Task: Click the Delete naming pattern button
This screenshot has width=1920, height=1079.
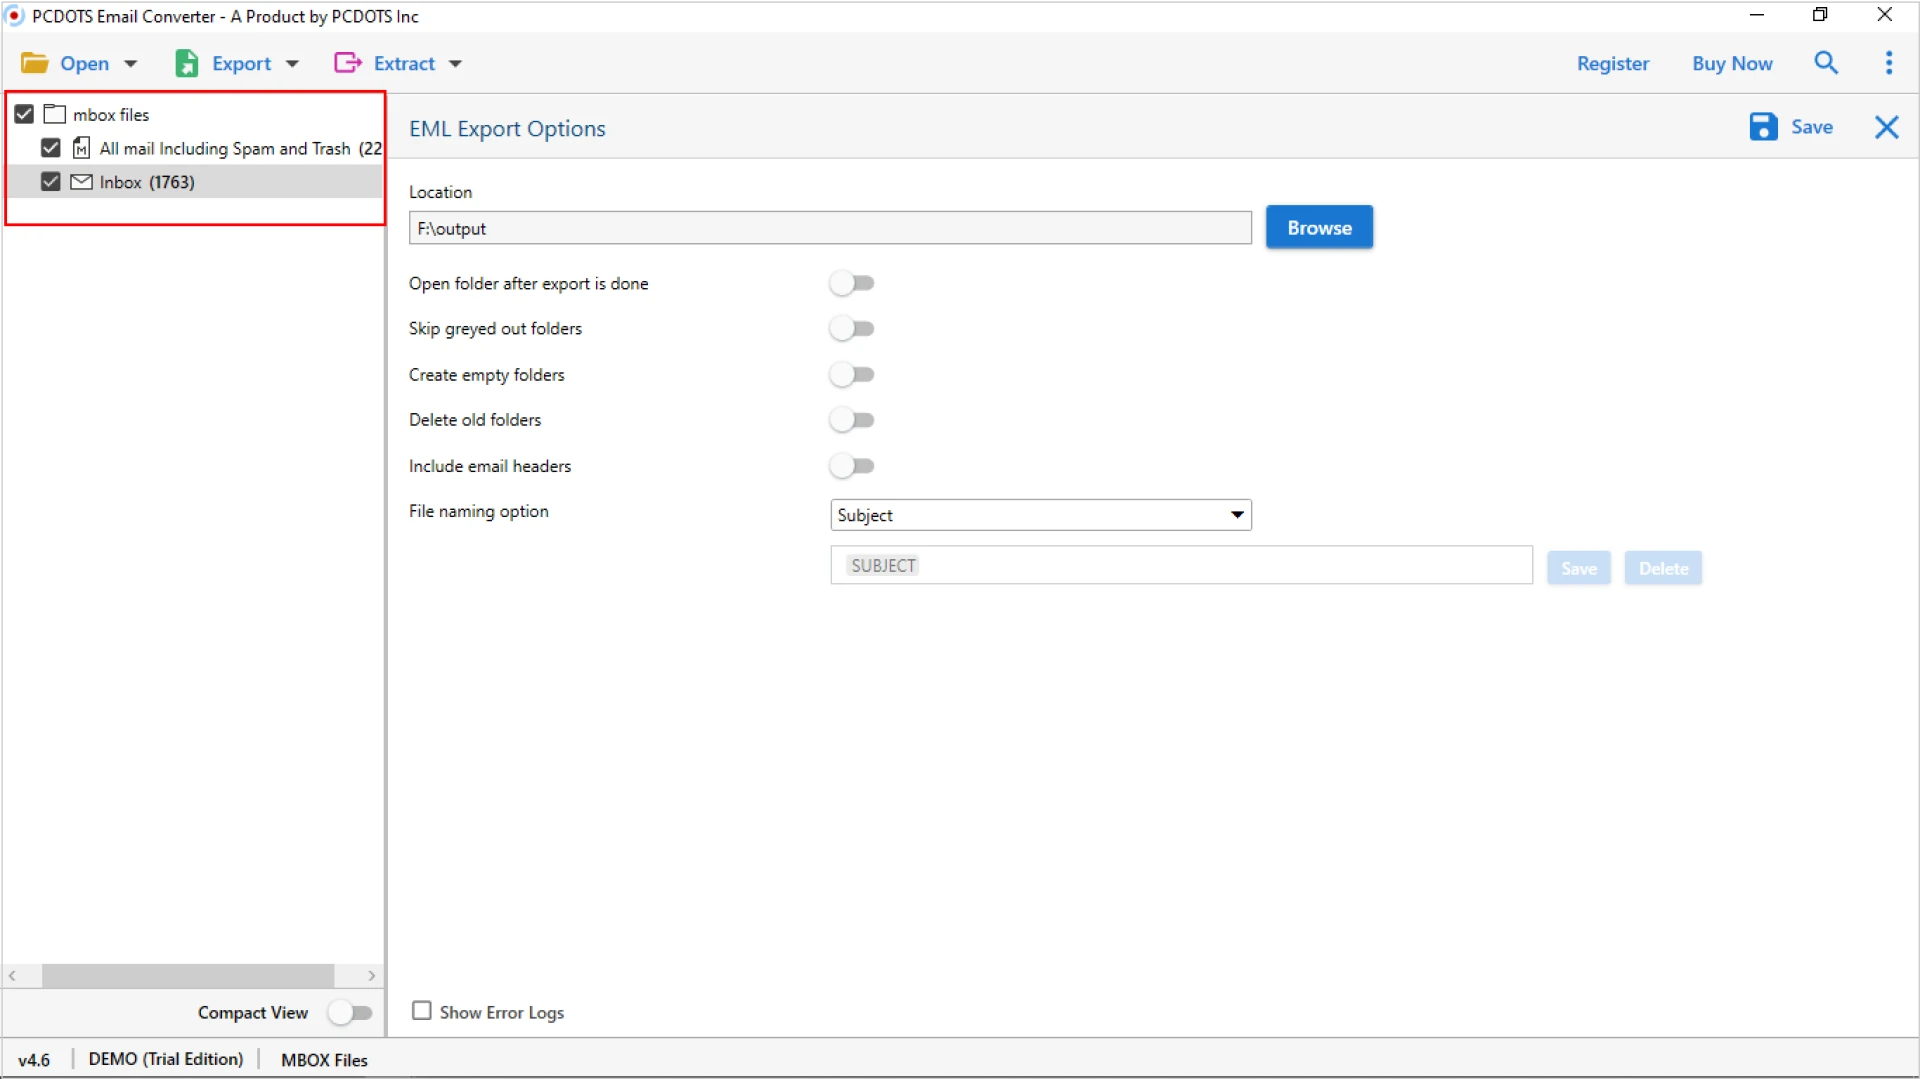Action: (1662, 567)
